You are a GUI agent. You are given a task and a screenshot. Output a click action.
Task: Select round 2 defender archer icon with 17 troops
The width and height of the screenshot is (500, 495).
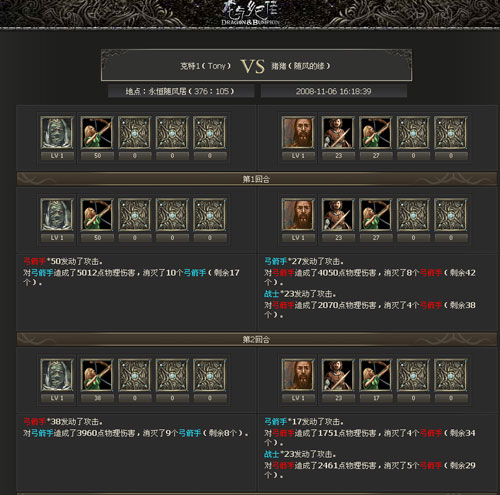376,375
